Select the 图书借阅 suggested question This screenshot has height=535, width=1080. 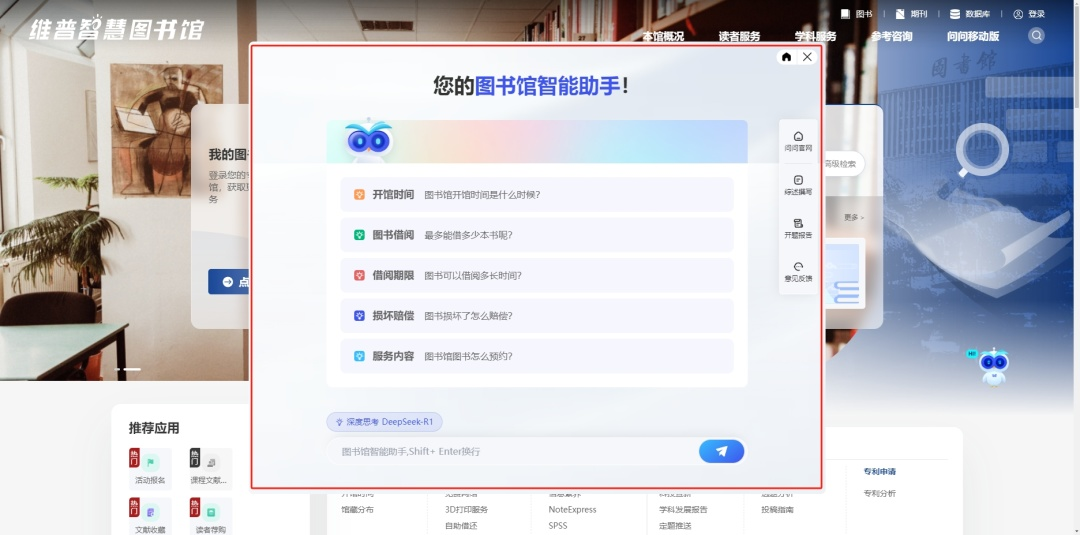pyautogui.click(x=537, y=235)
